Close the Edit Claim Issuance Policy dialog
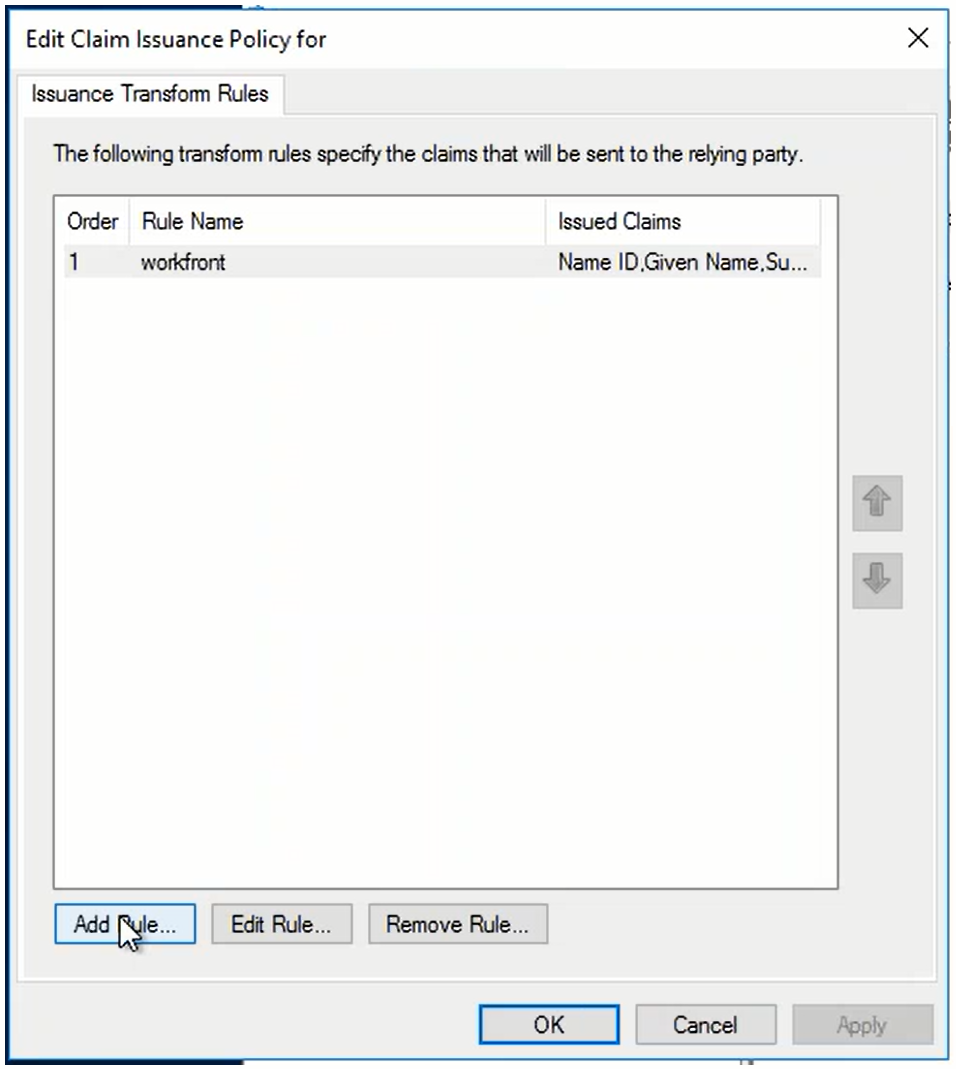This screenshot has width=956, height=1069. click(x=917, y=39)
